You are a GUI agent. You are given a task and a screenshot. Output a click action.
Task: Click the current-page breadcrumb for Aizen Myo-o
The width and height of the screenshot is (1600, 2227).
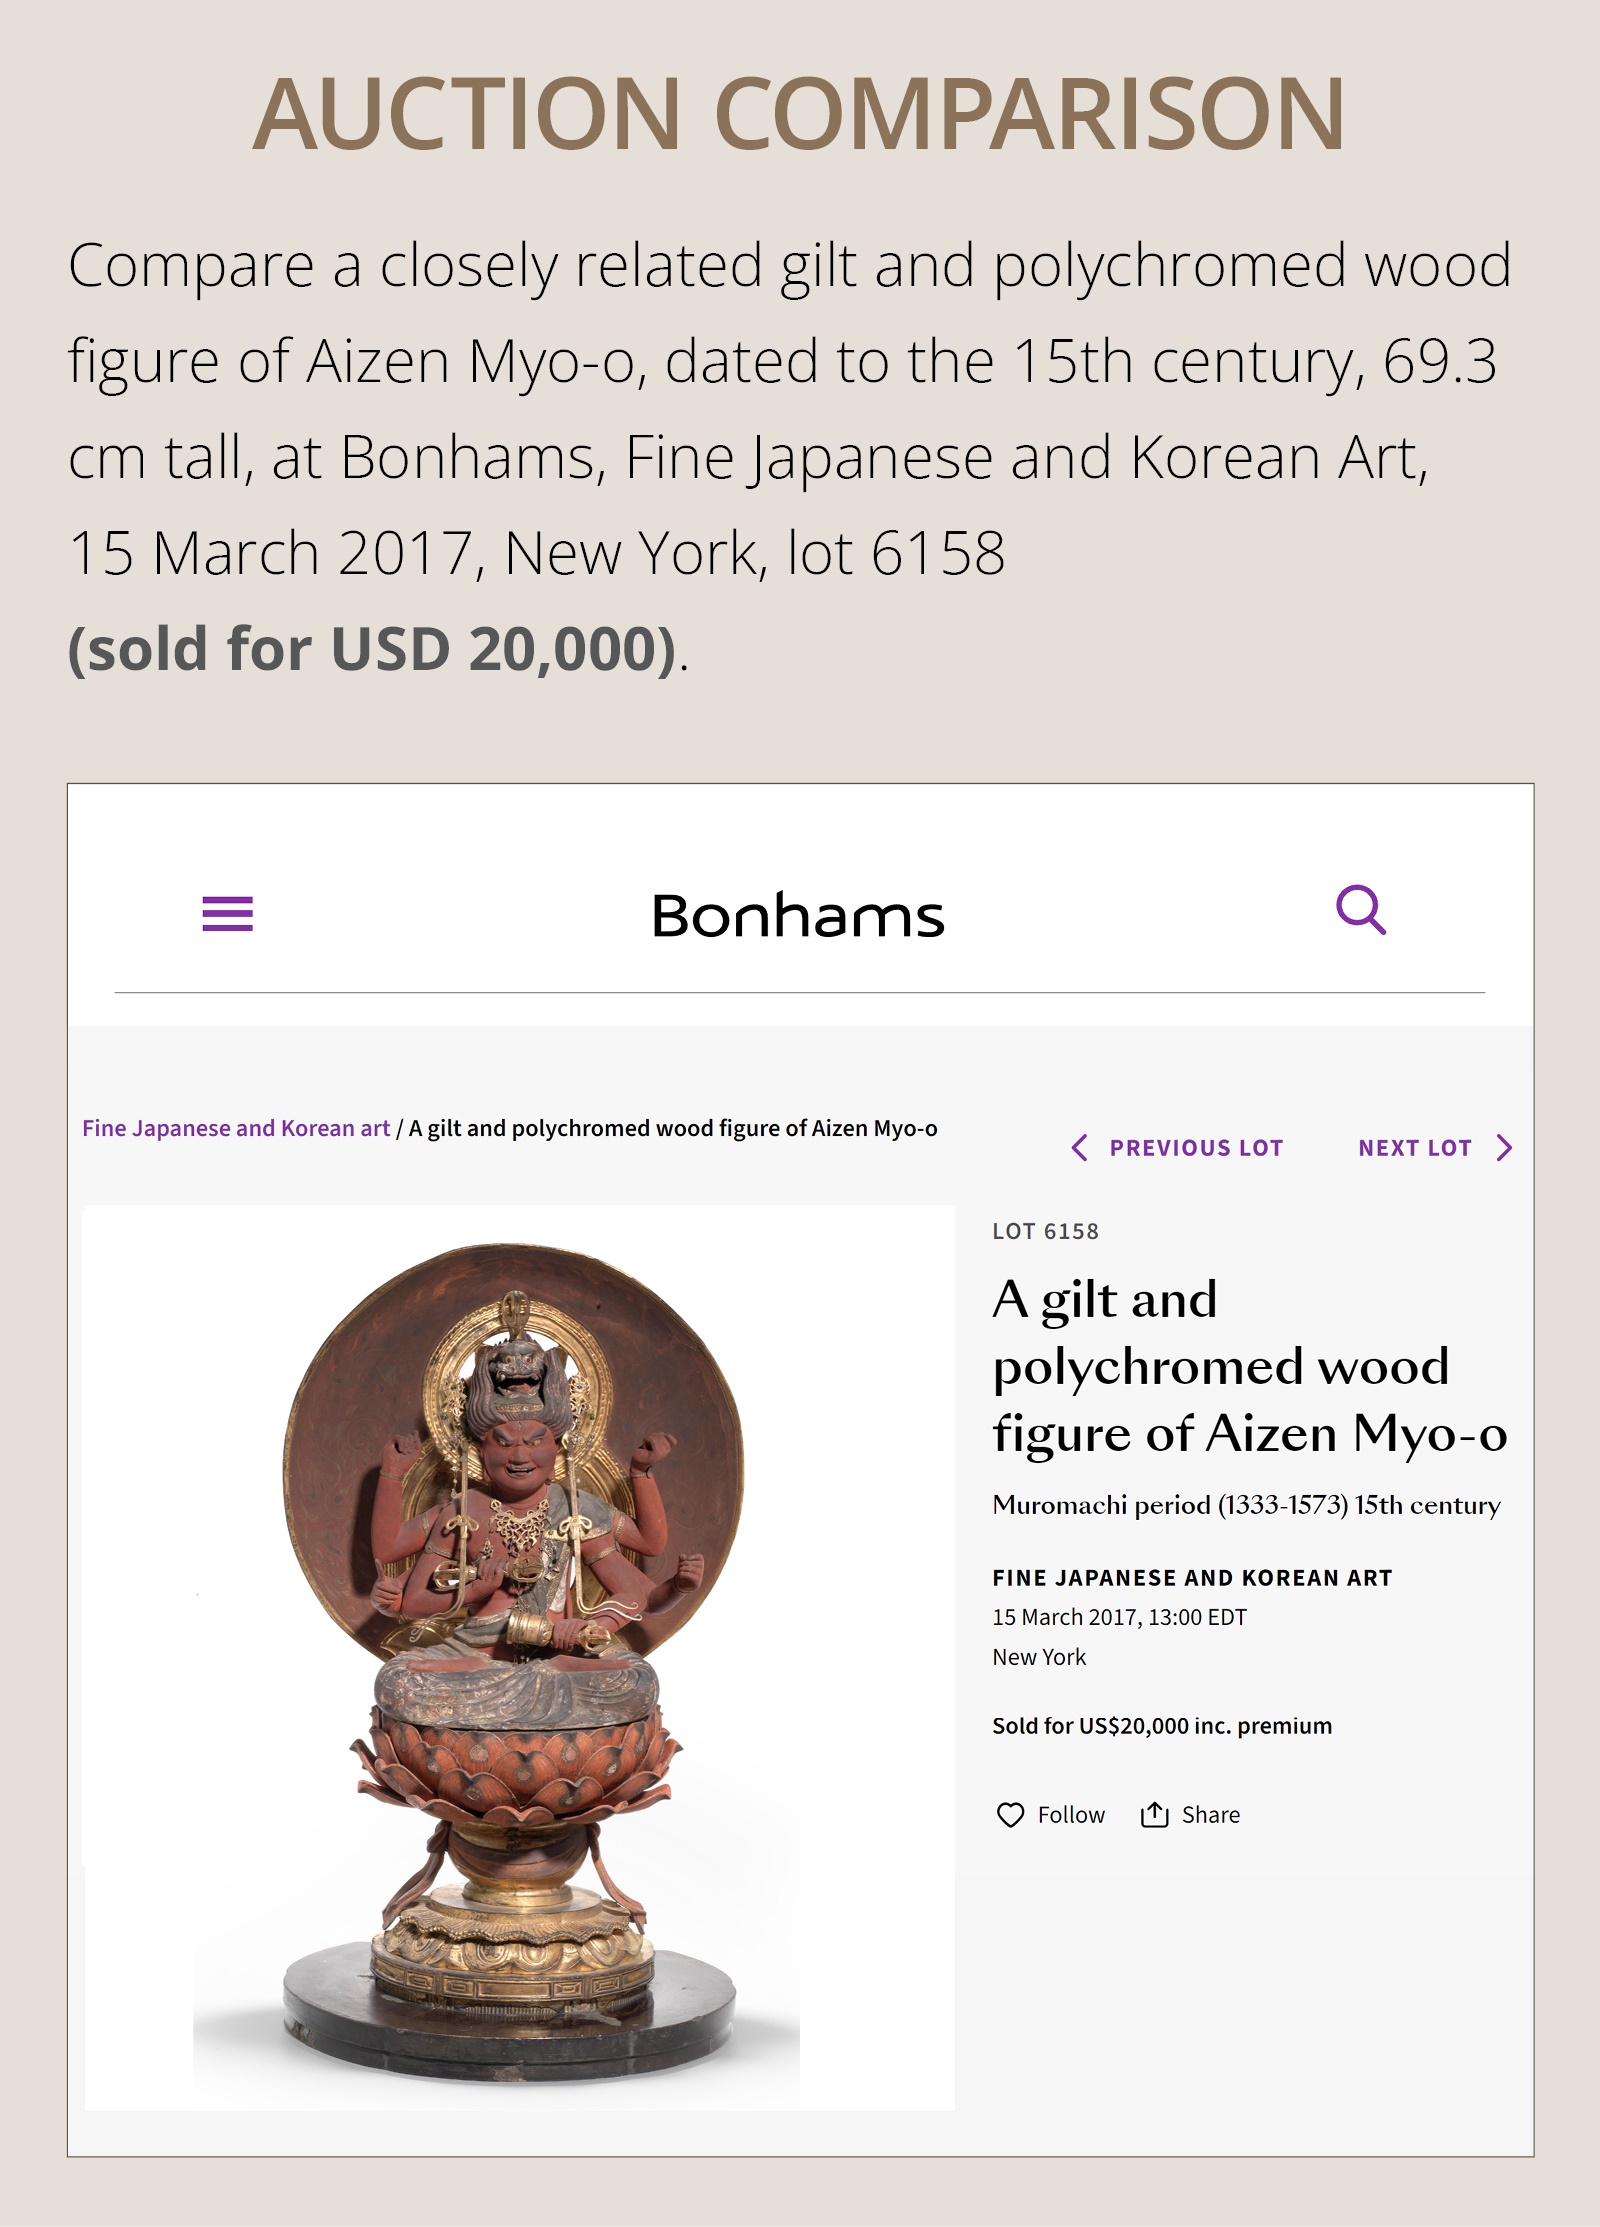(673, 1128)
